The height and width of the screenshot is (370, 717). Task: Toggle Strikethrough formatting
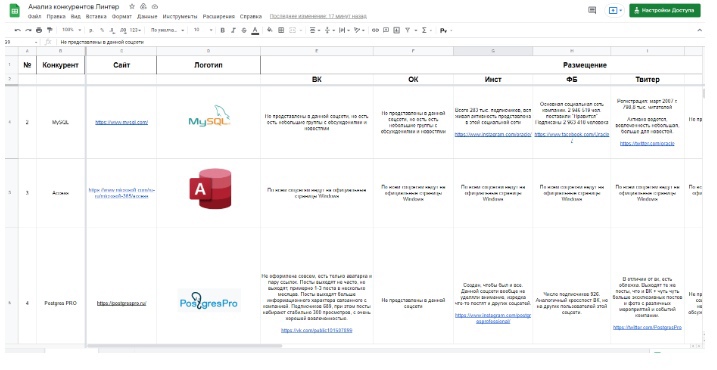tap(244, 30)
